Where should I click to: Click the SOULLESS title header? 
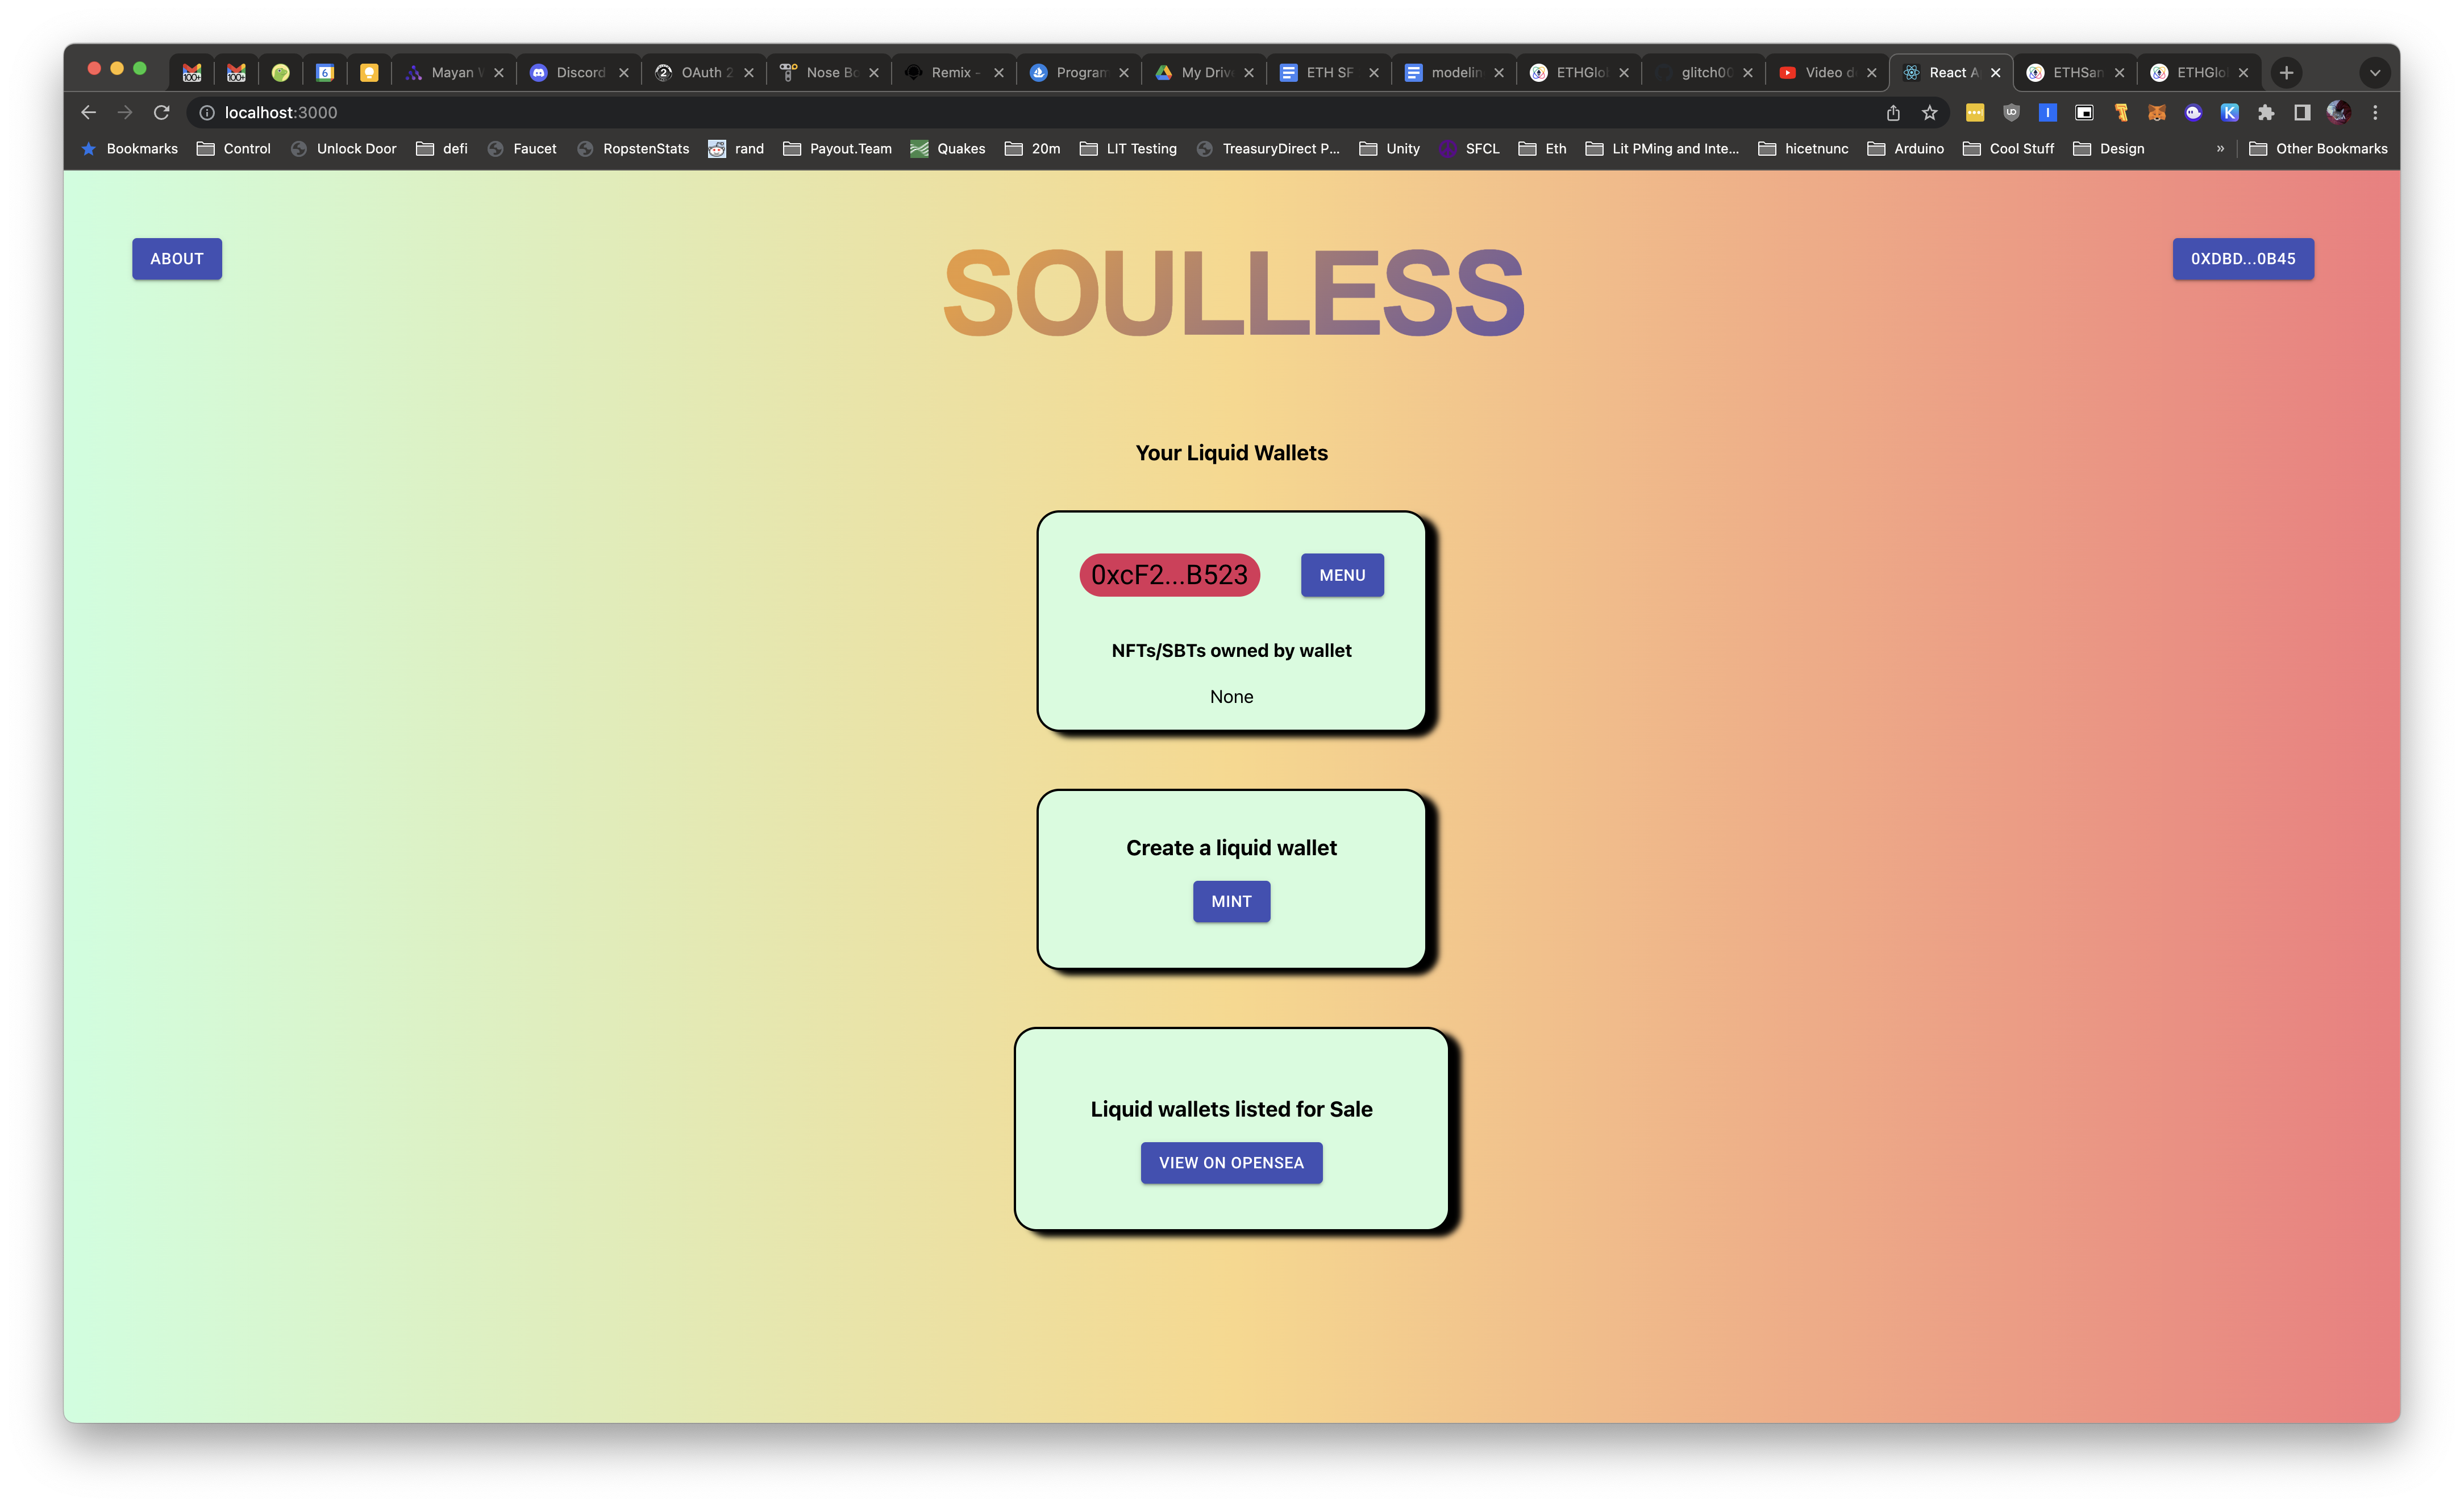tap(1232, 290)
